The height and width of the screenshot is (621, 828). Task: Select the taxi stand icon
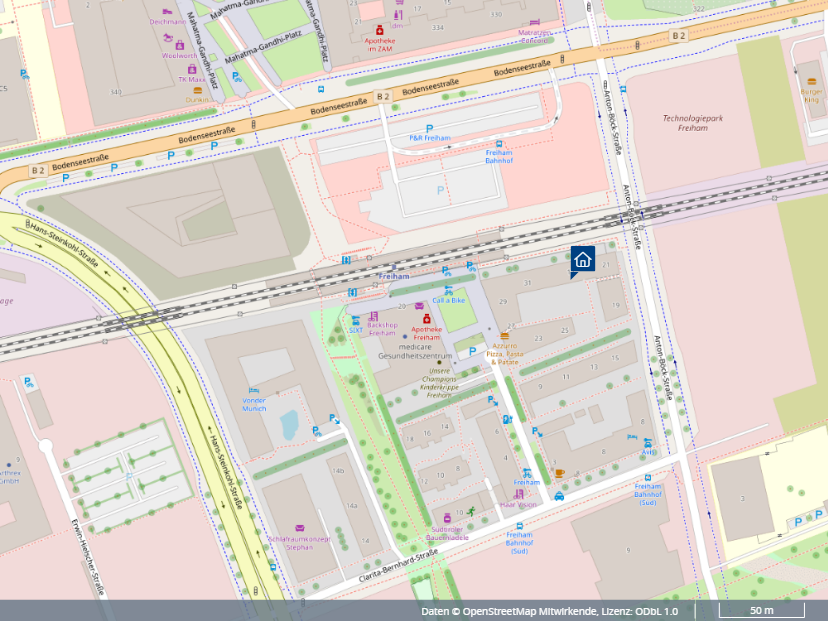click(x=559, y=495)
